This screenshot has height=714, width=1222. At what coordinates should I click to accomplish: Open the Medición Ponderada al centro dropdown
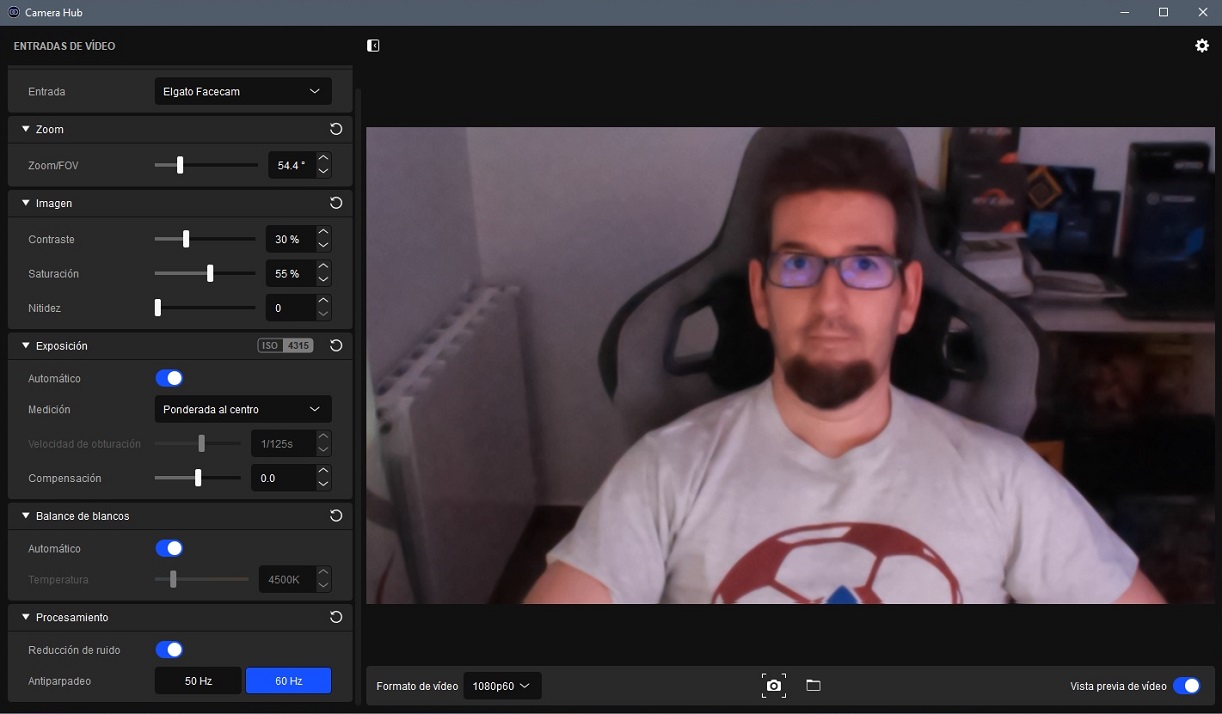point(242,409)
